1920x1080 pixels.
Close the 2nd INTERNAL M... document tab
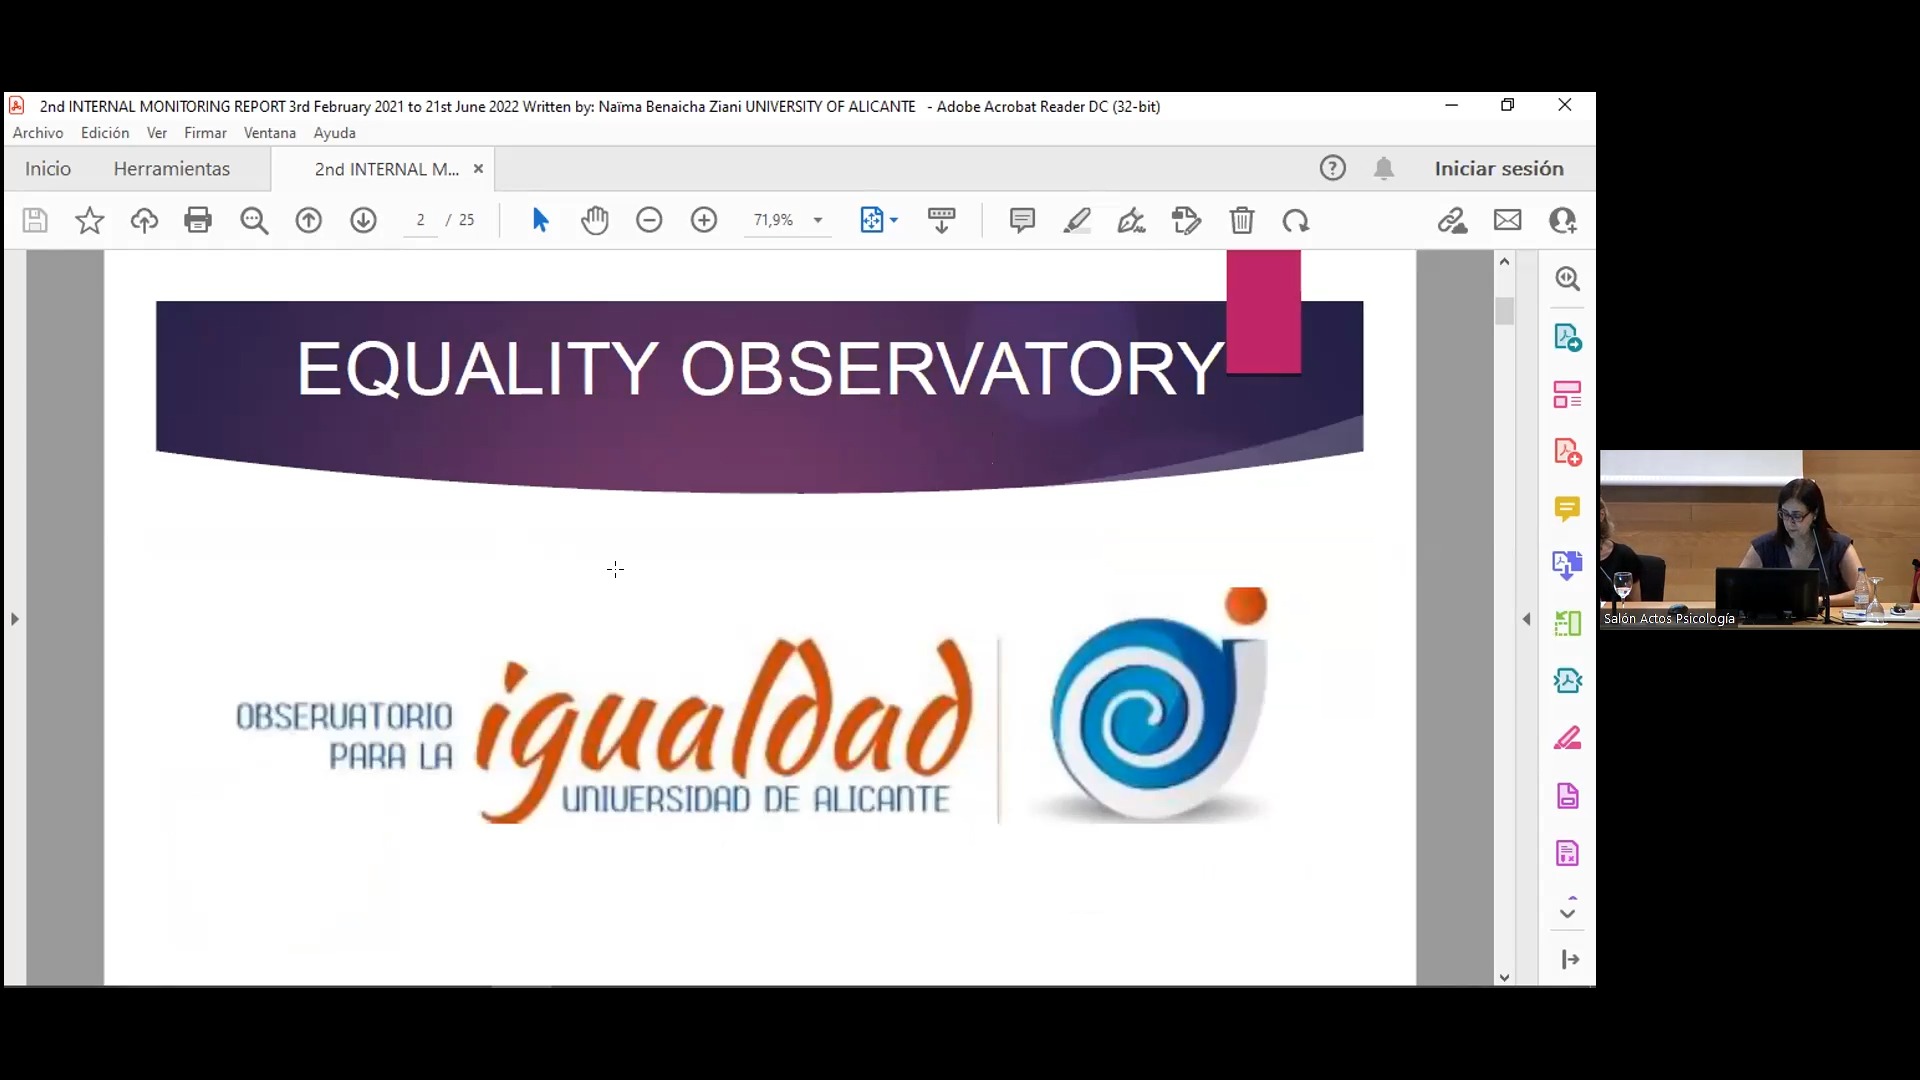coord(478,169)
